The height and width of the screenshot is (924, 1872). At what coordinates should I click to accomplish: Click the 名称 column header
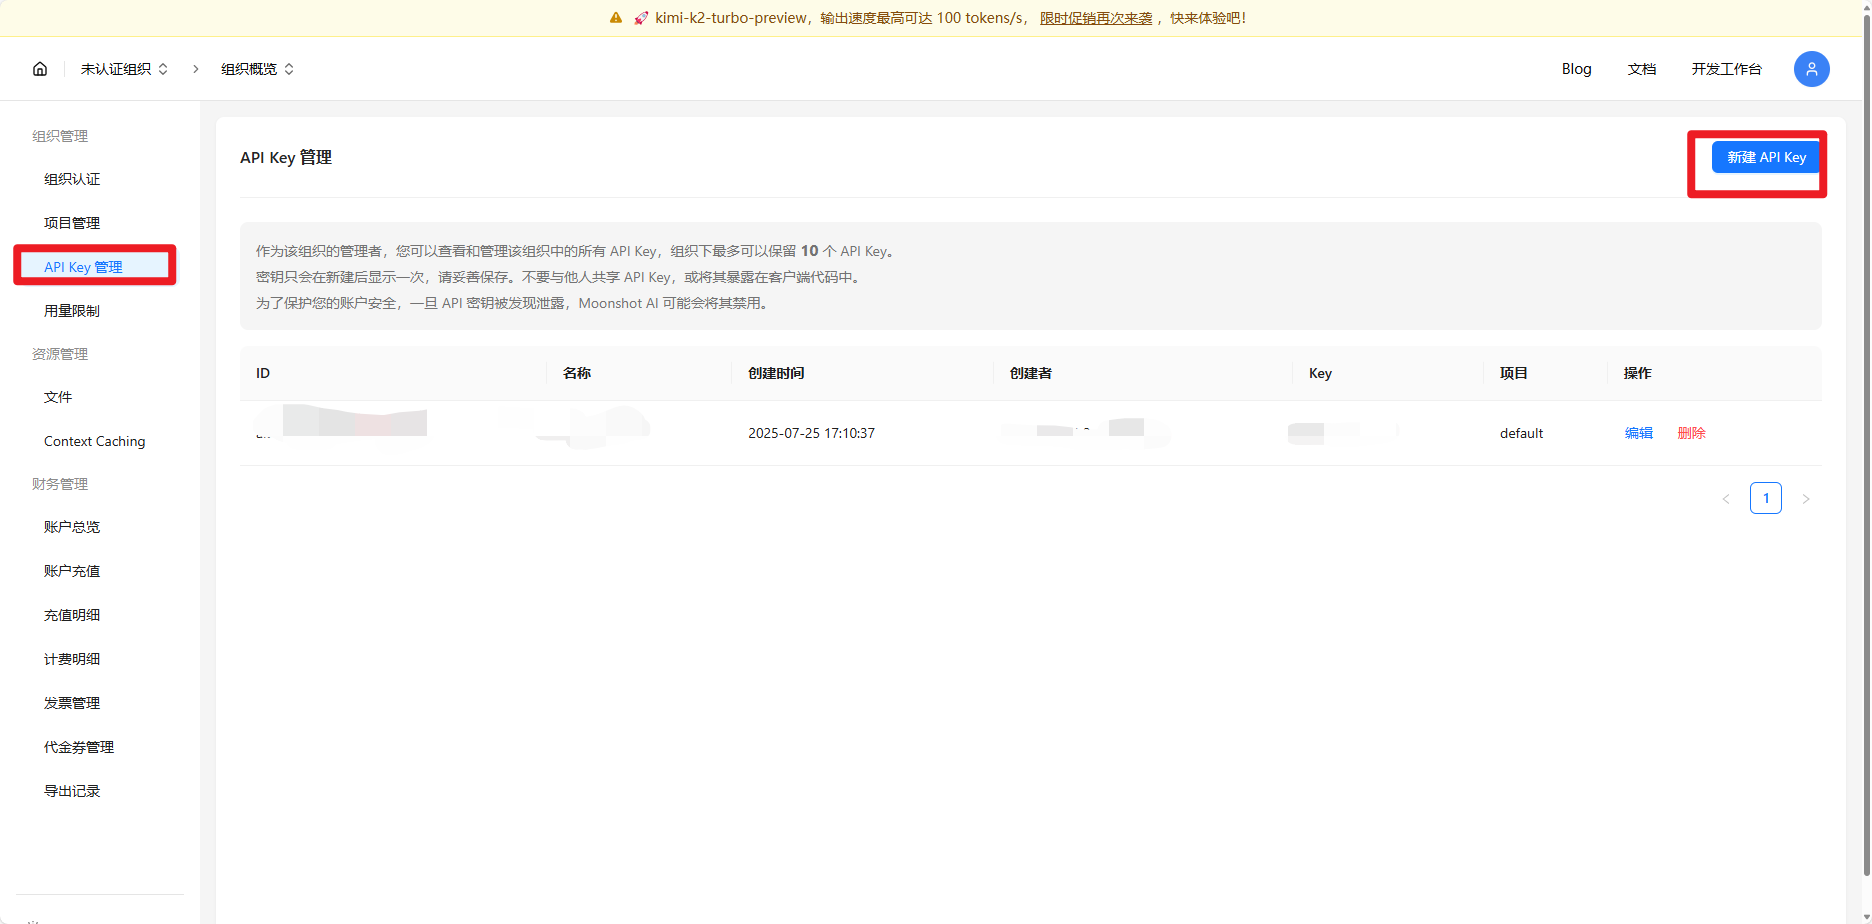(x=577, y=373)
